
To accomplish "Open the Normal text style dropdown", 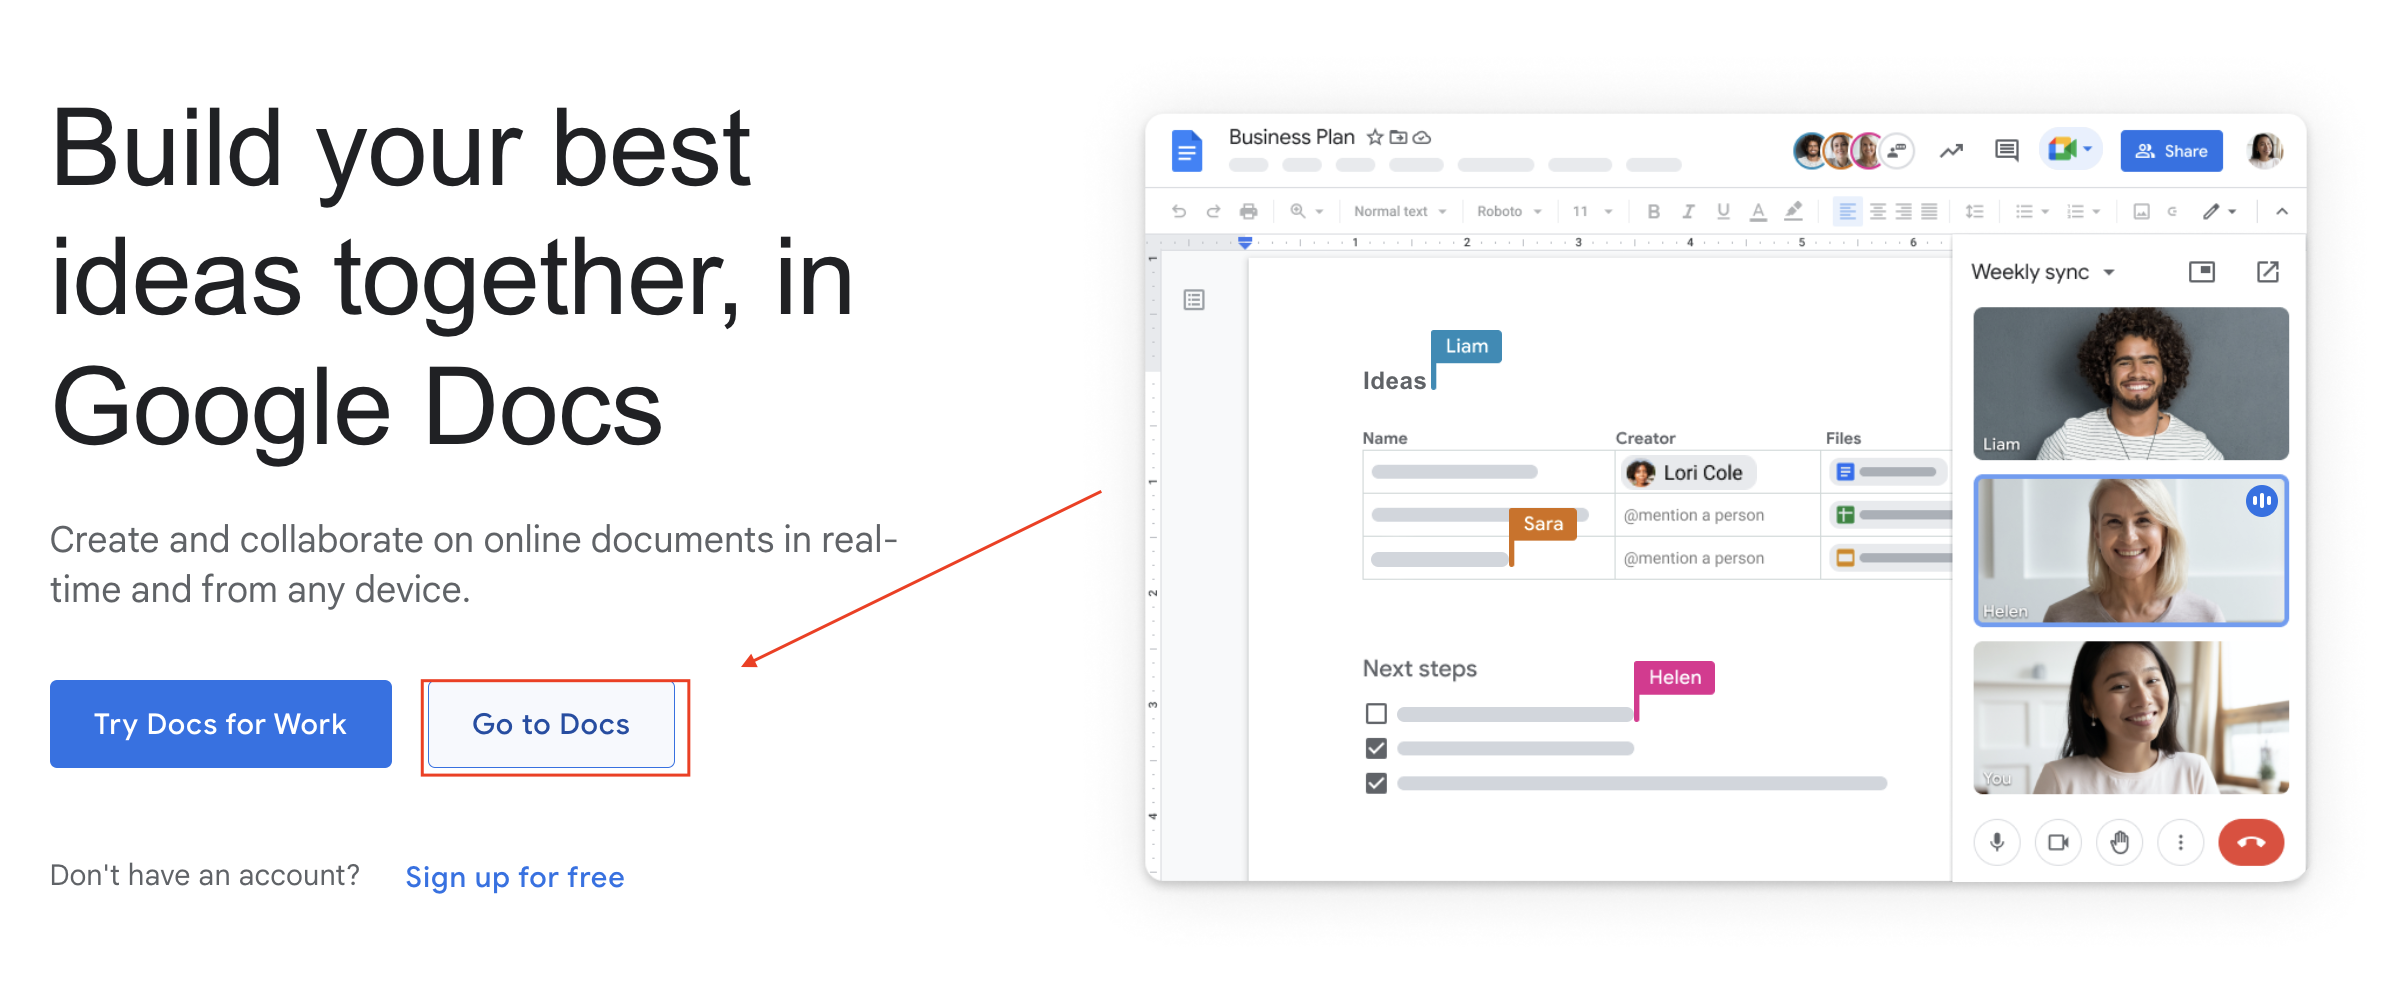I will (x=1399, y=211).
